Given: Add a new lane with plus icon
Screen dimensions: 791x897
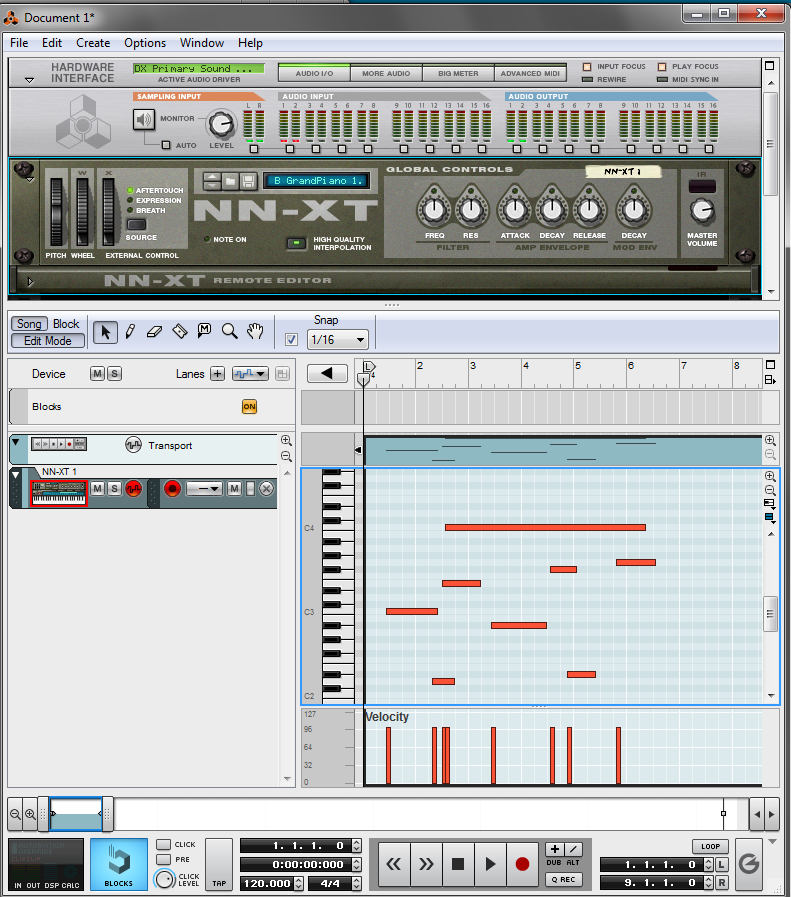Looking at the screenshot, I should tap(217, 374).
